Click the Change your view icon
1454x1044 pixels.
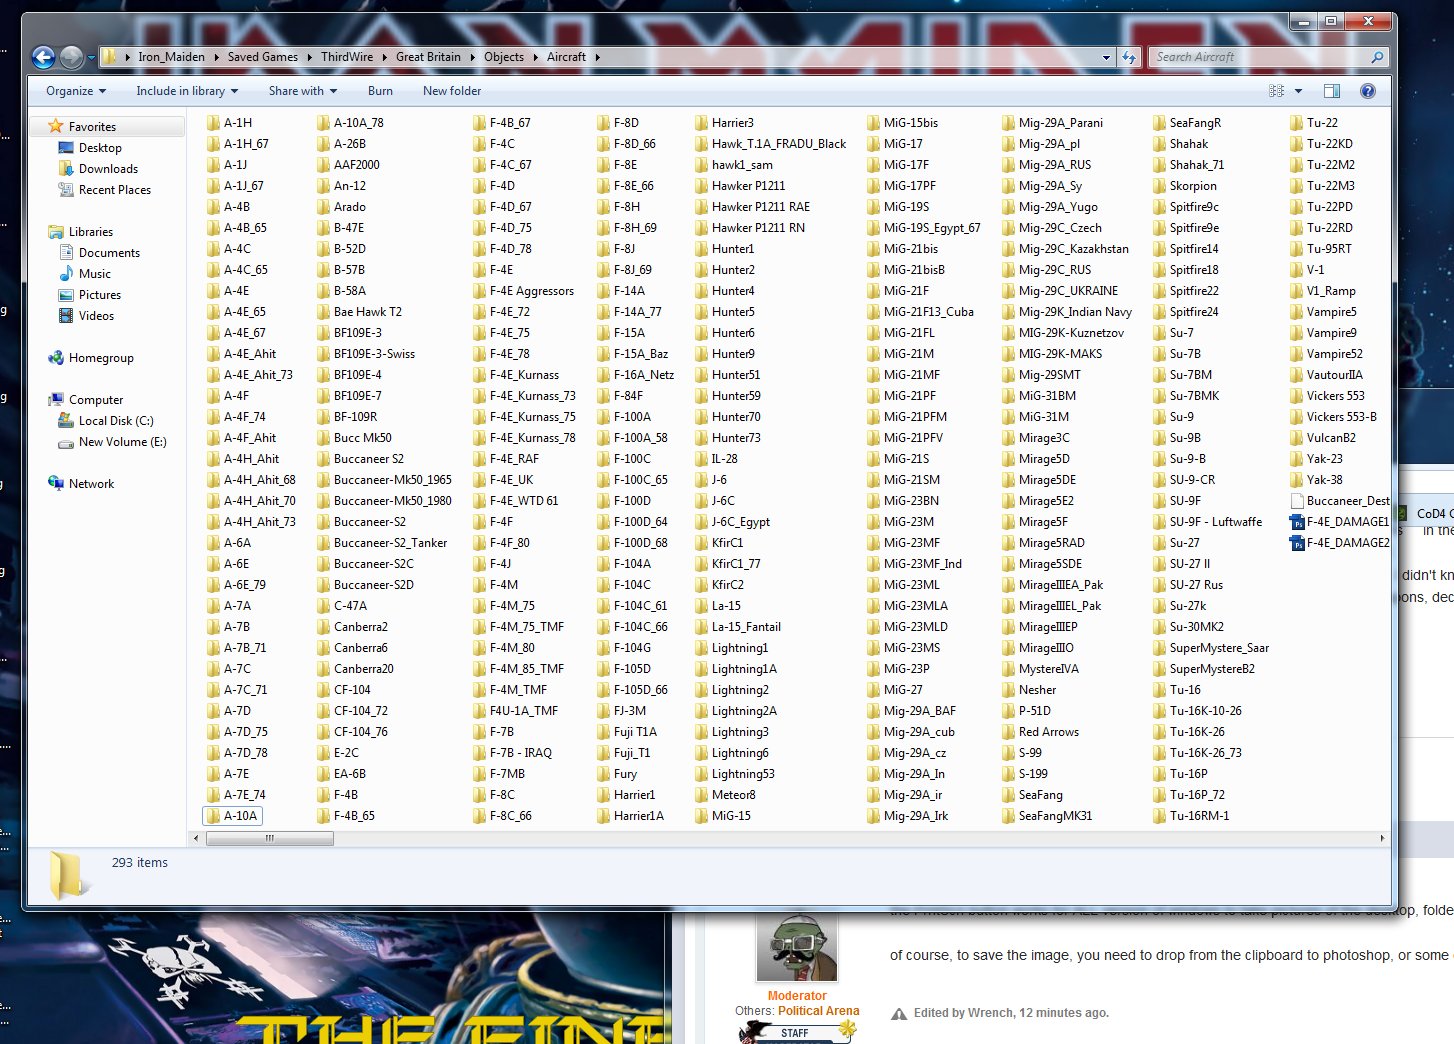coord(1277,91)
